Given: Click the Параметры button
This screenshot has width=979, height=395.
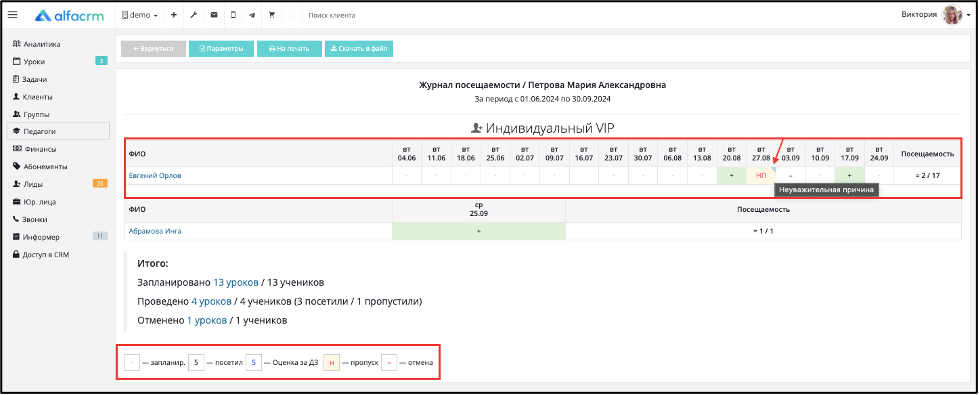Looking at the screenshot, I should tap(221, 49).
